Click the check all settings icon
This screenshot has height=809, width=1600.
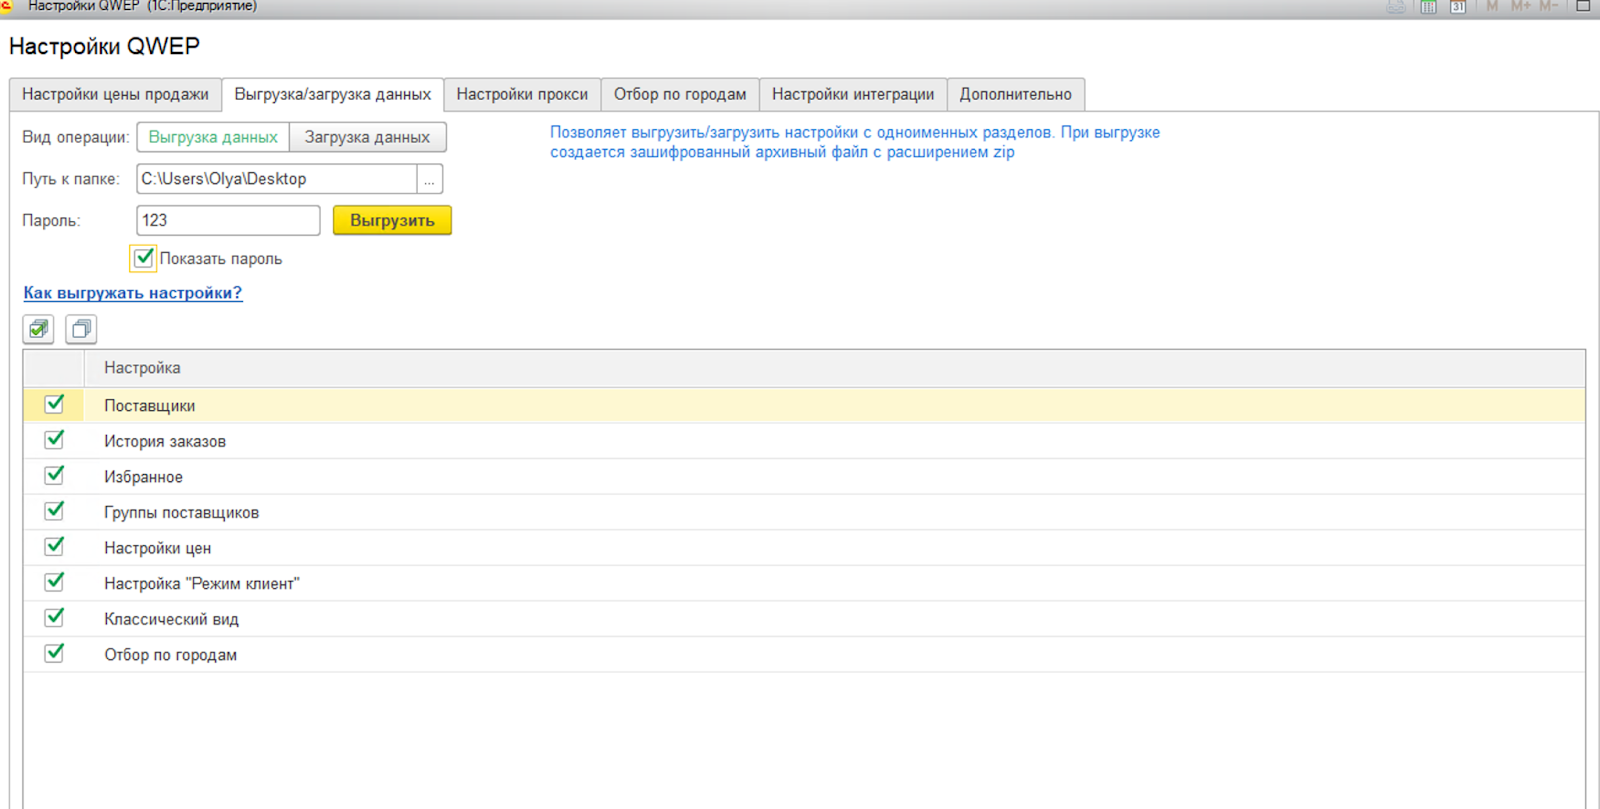(x=39, y=329)
